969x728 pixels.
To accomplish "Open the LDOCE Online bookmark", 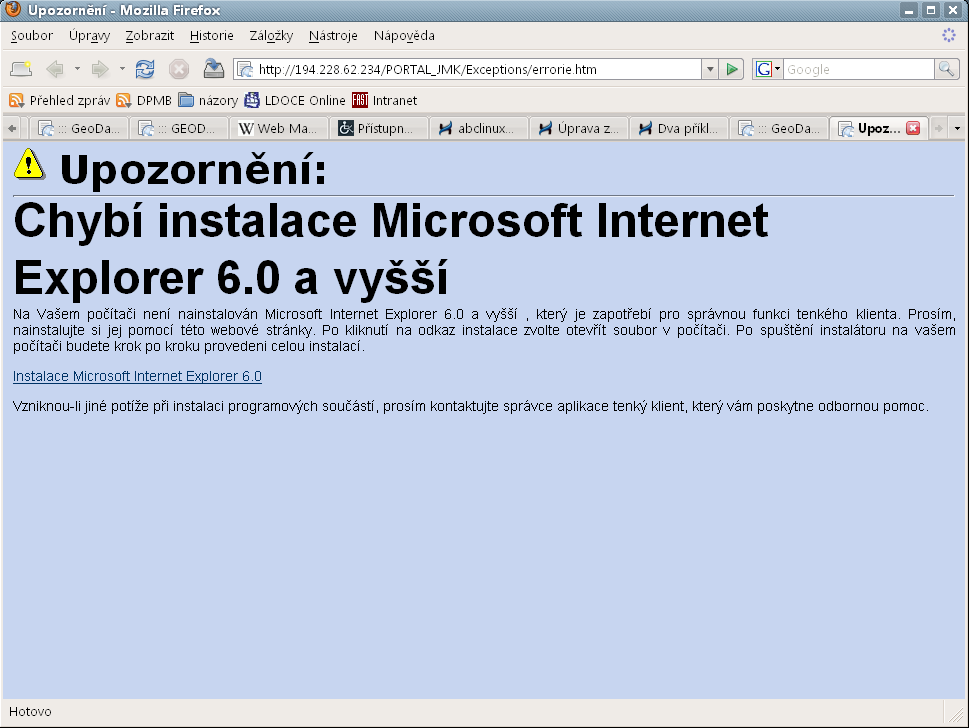I will pos(295,100).
